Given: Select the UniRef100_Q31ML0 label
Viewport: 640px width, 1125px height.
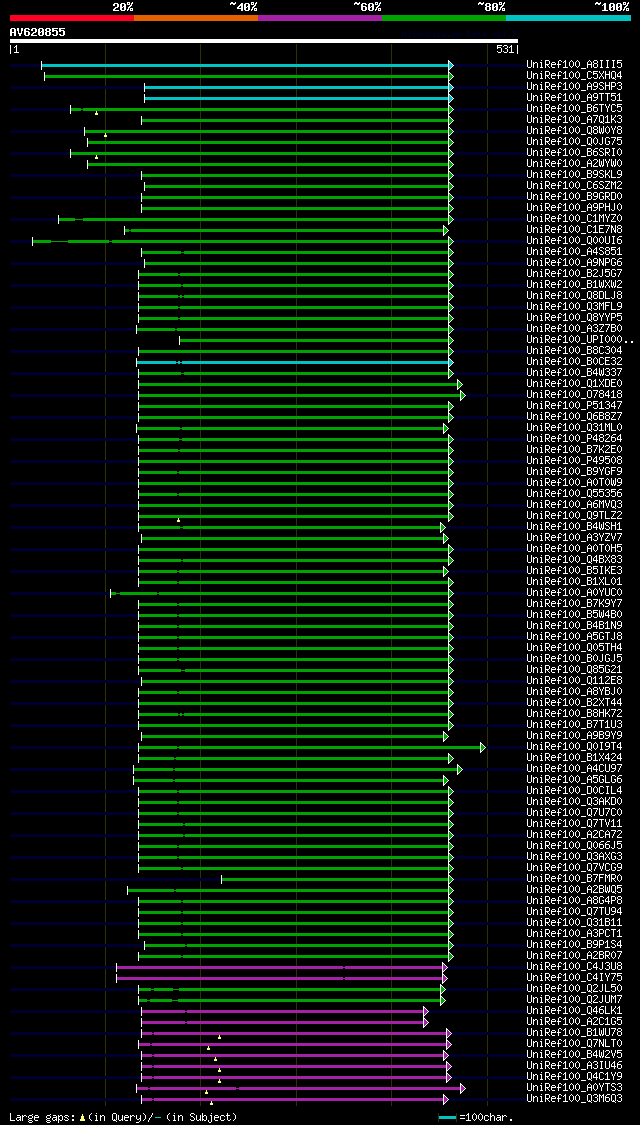Looking at the screenshot, I should [574, 428].
